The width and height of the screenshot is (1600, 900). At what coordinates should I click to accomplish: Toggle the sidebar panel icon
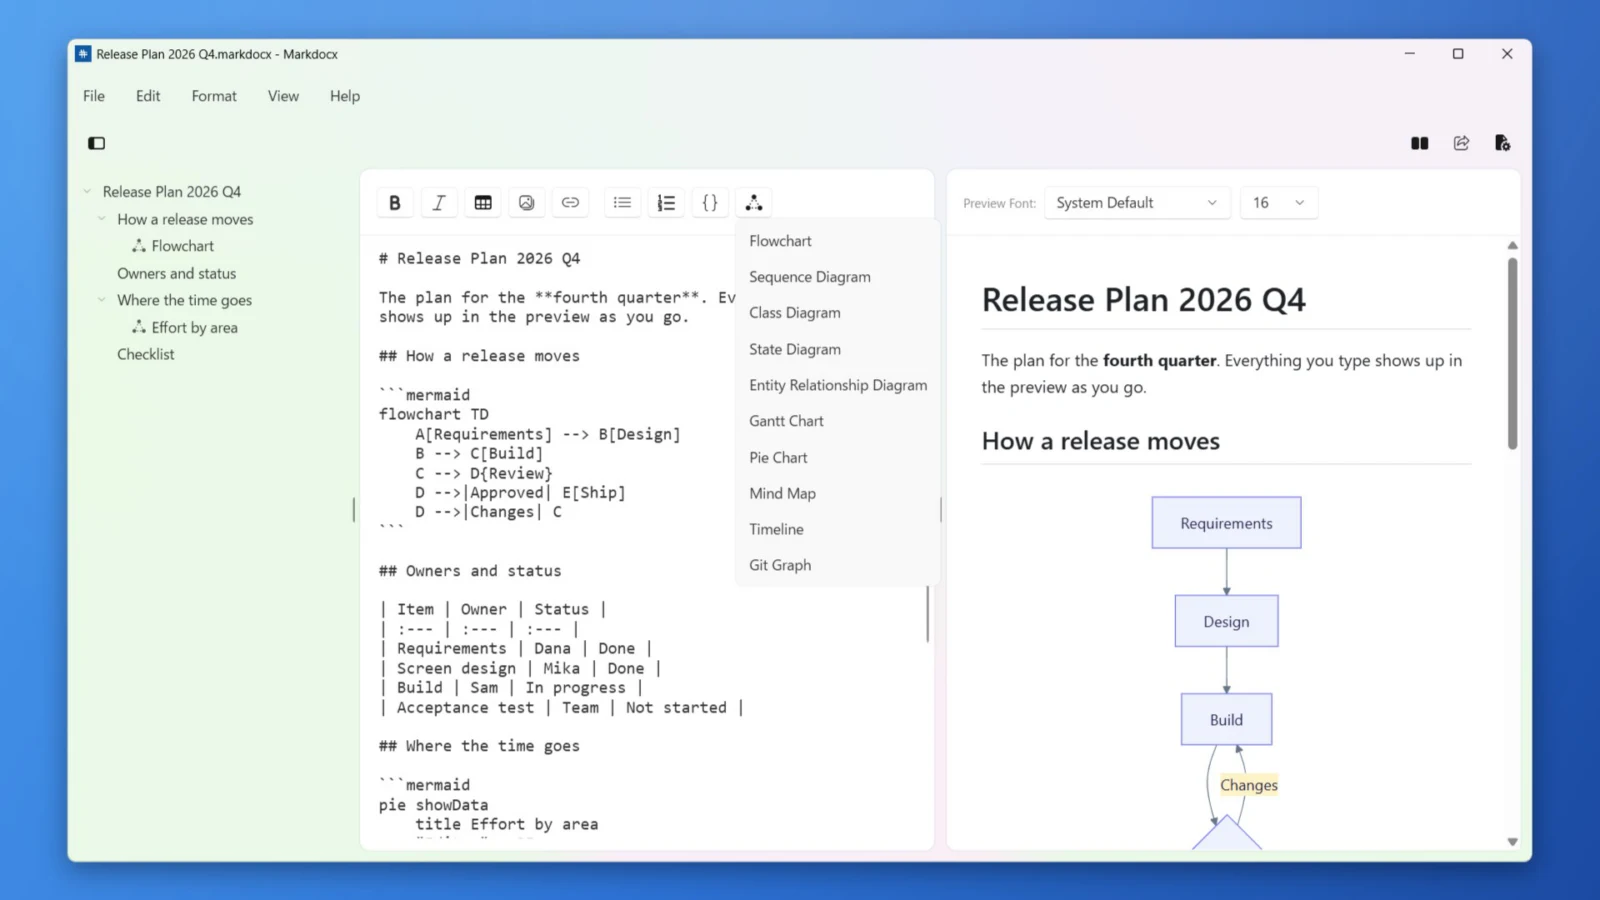(x=97, y=143)
